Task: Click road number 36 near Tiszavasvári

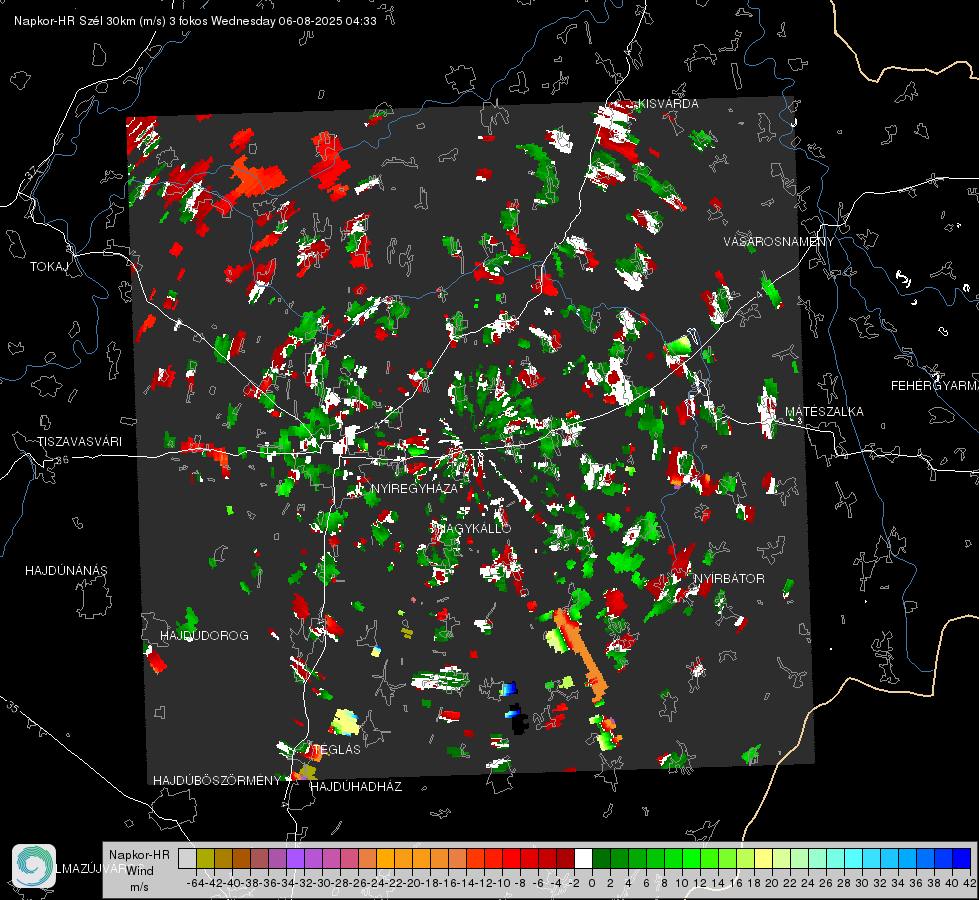Action: [62, 460]
